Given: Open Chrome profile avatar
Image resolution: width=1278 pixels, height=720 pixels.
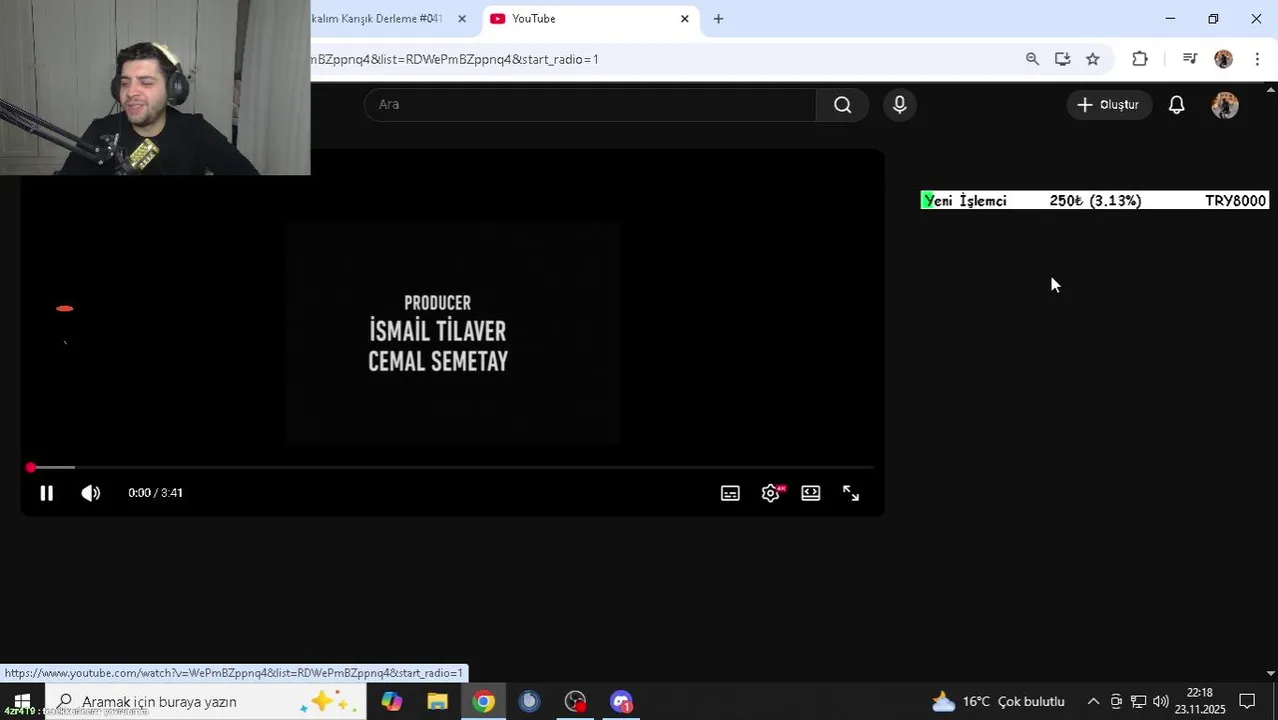Looking at the screenshot, I should tap(1223, 59).
